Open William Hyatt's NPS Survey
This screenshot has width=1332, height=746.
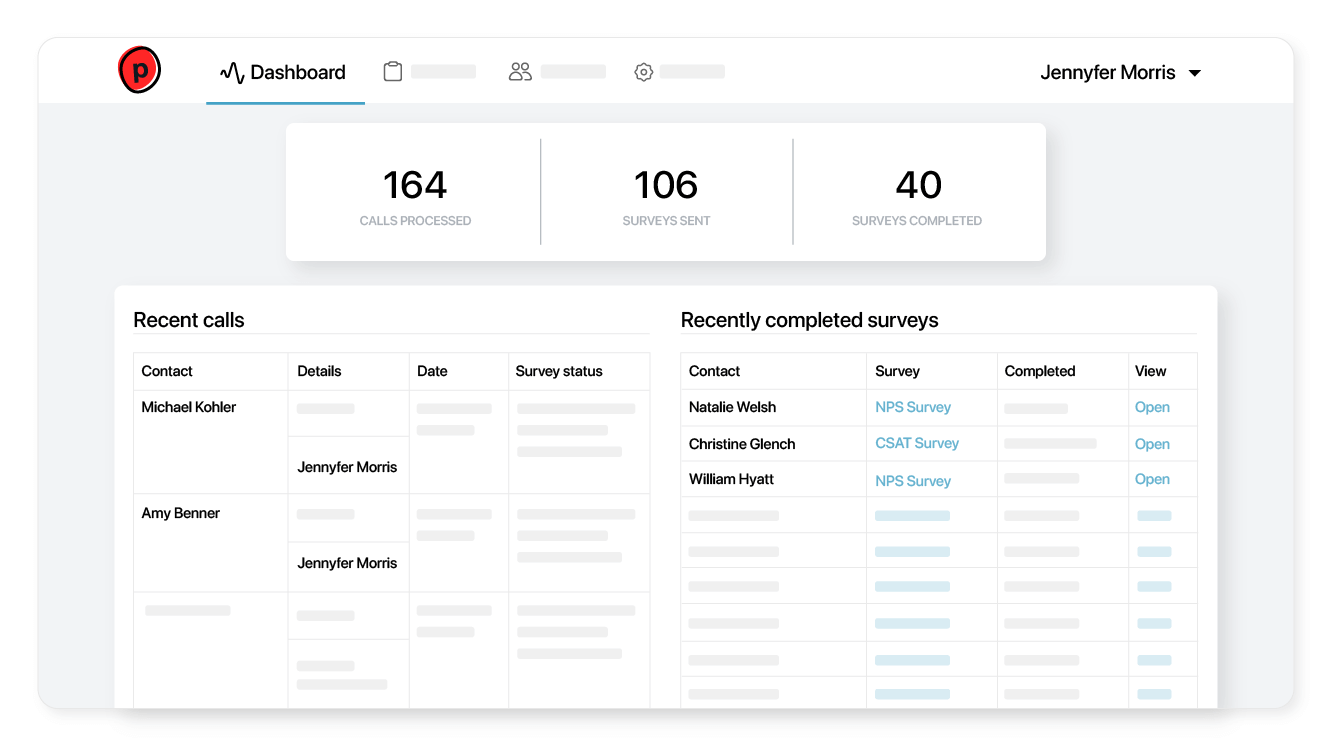(913, 480)
